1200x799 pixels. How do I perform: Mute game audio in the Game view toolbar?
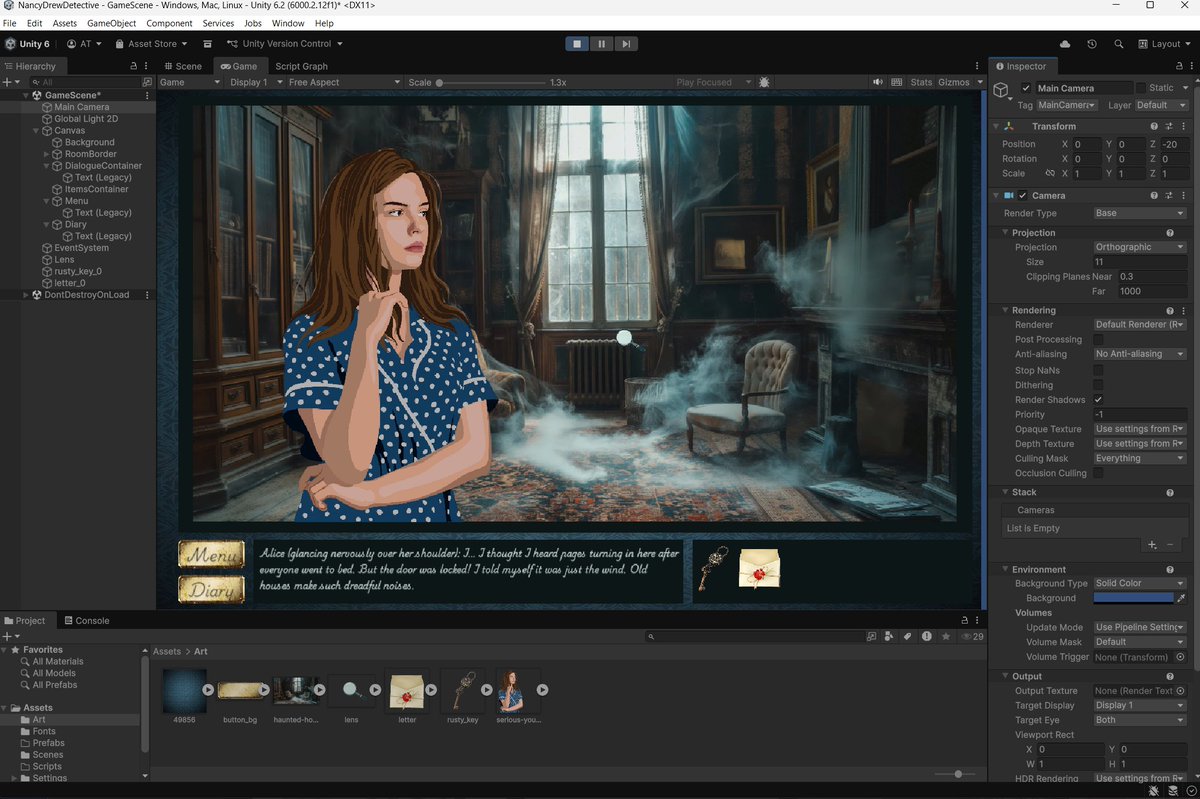878,81
